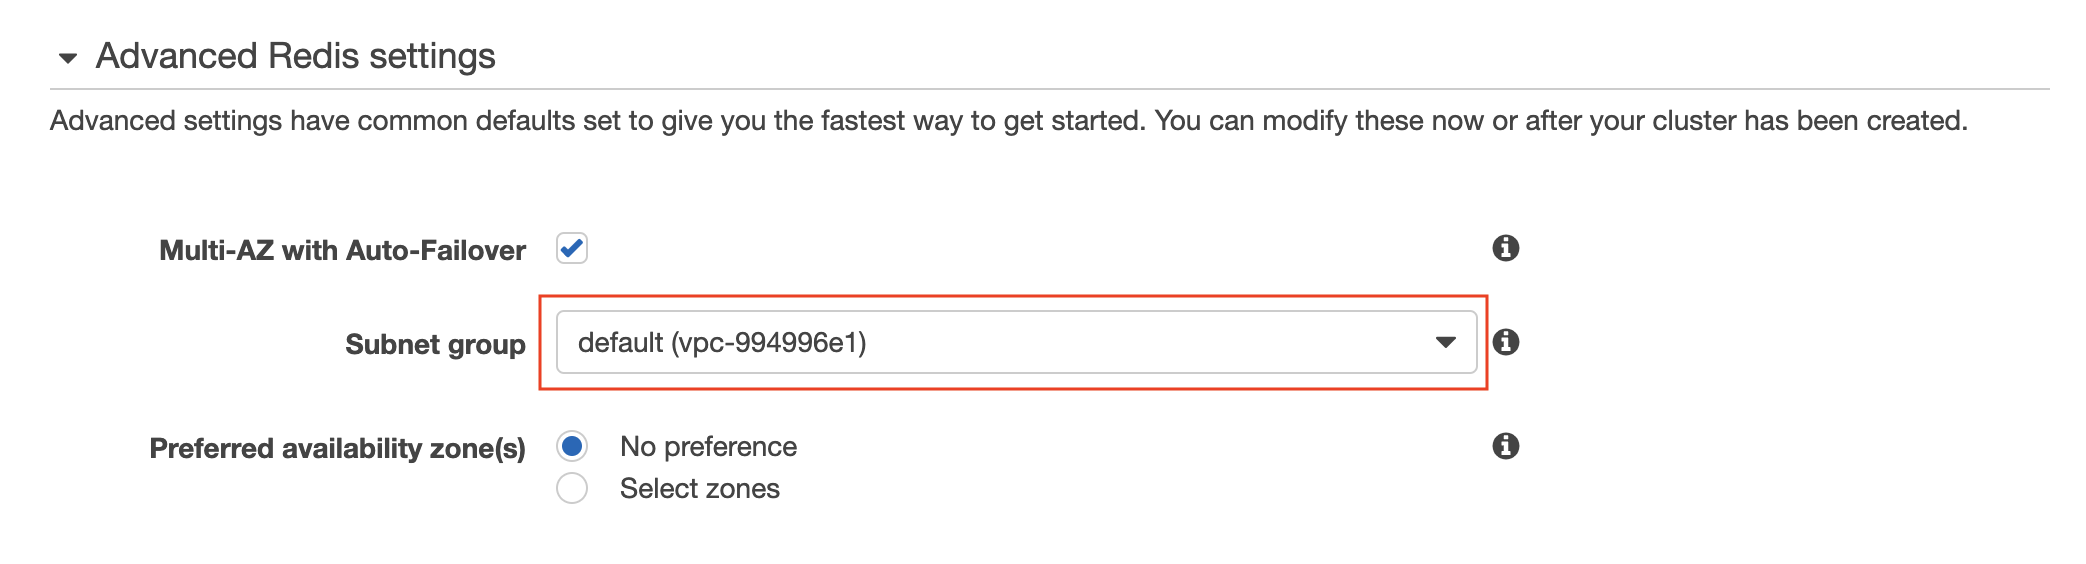Click the blue checkmark in Multi-AZ box

572,247
